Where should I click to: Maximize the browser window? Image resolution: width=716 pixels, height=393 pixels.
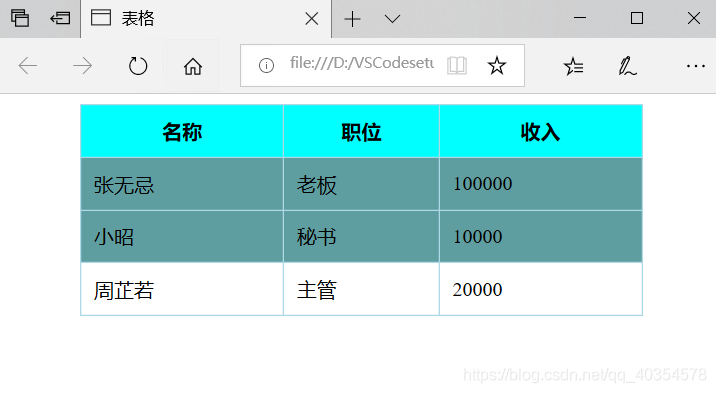(x=637, y=18)
